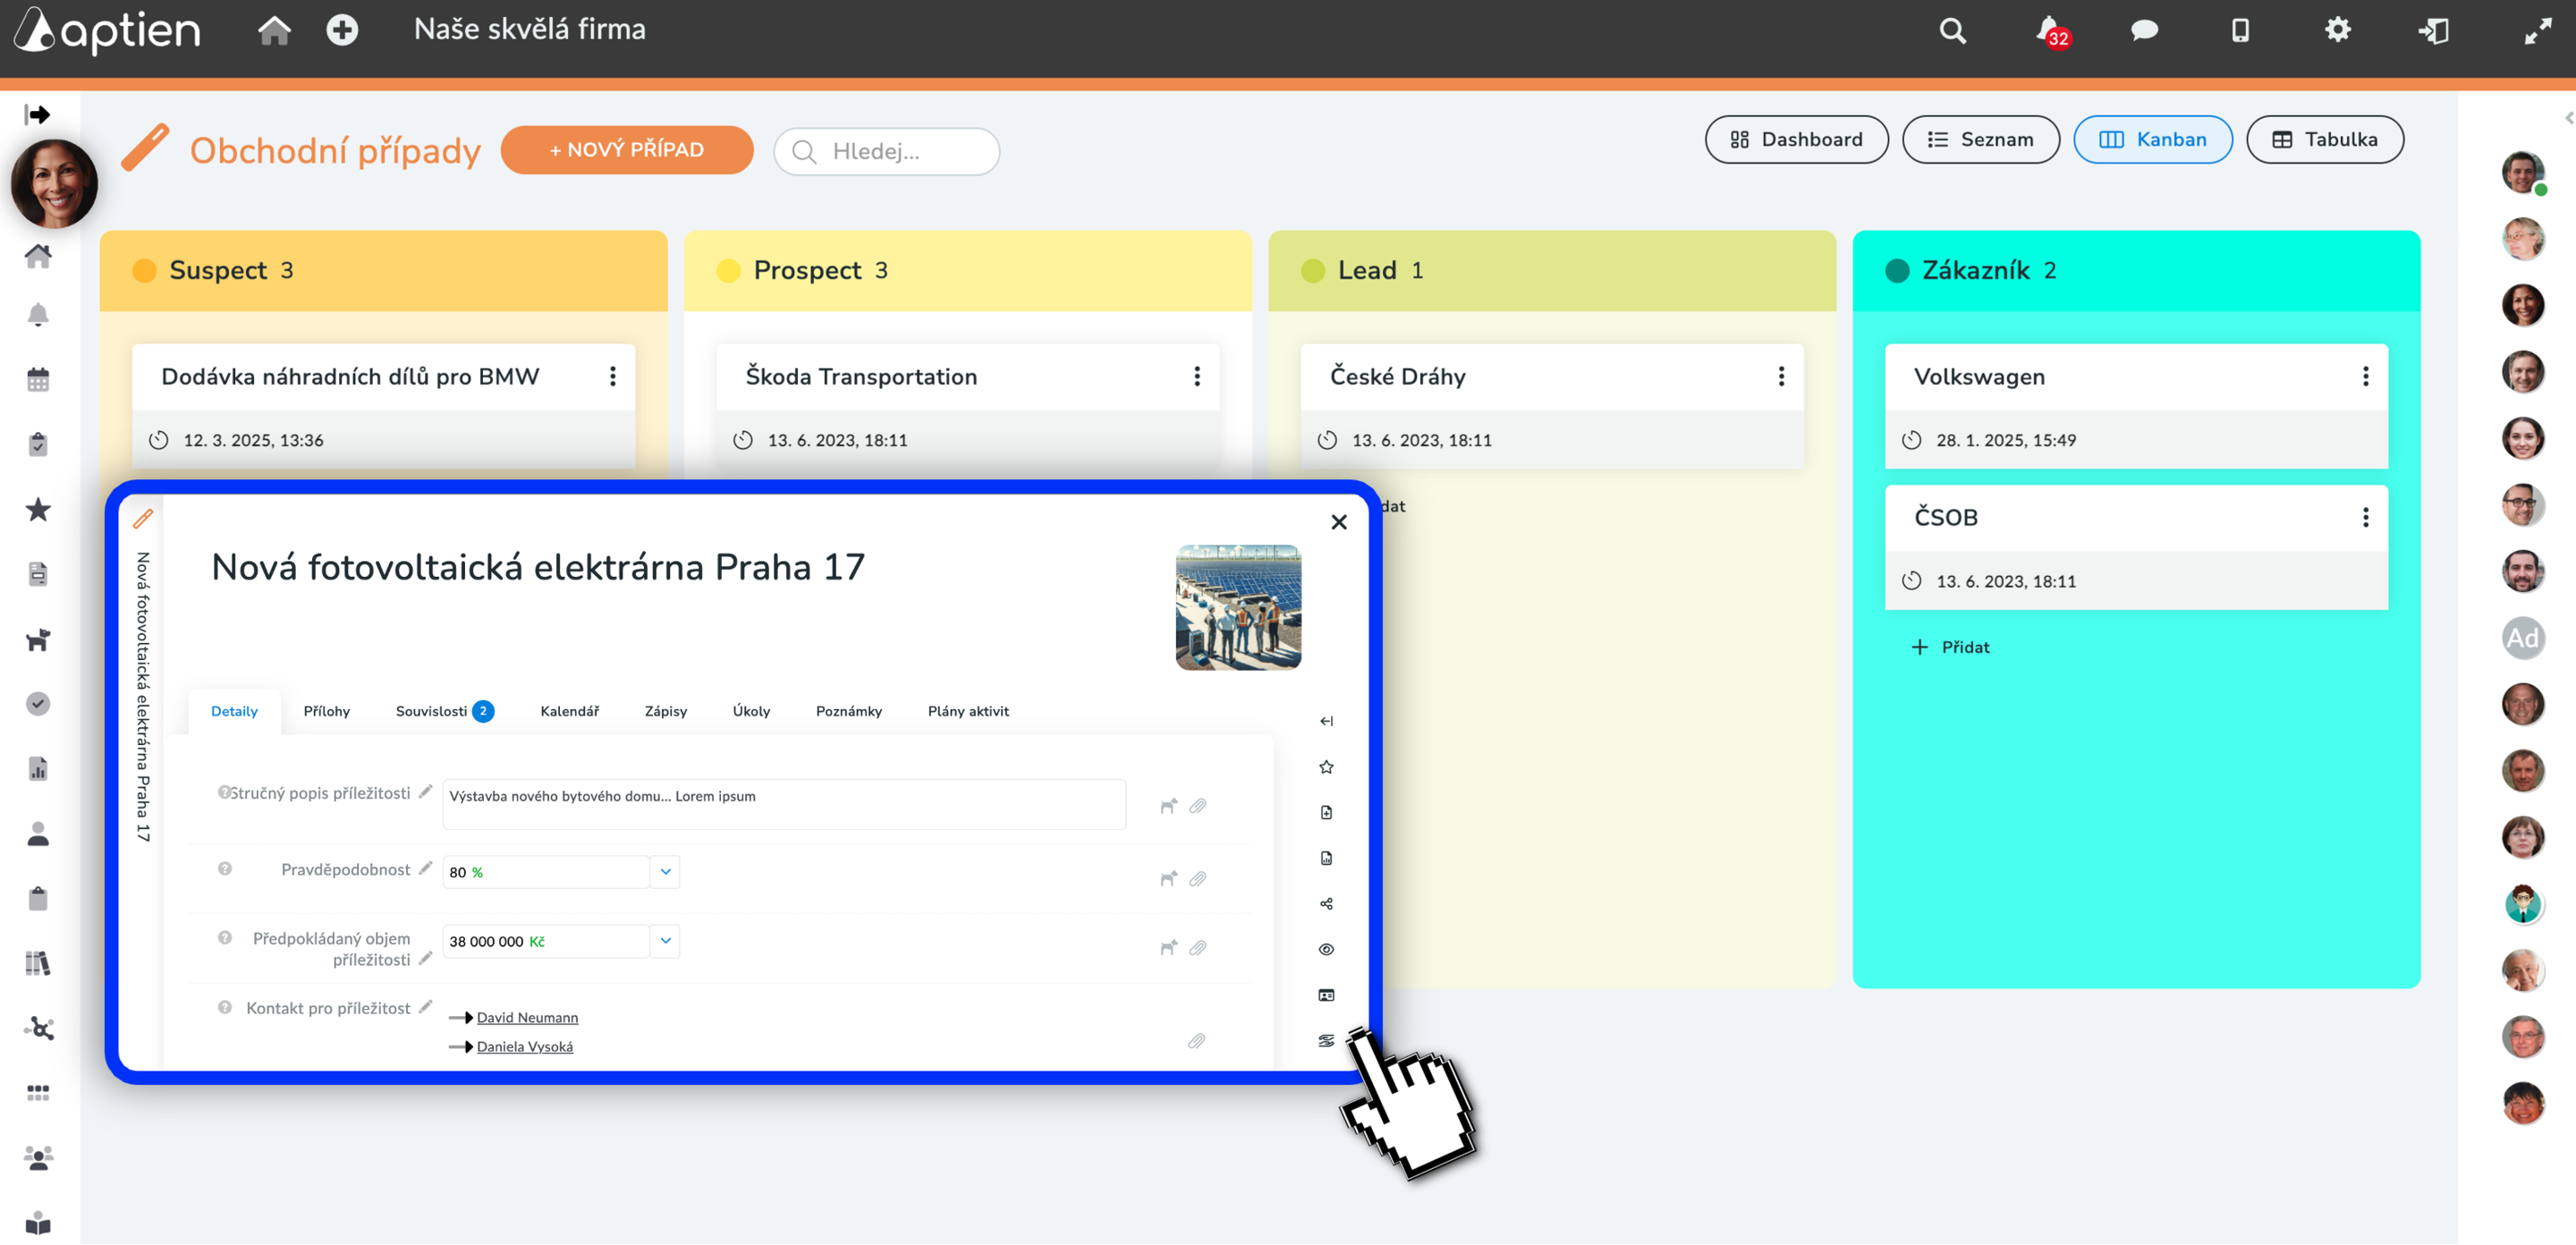Click the Hledej search field
This screenshot has width=2576, height=1245.
click(886, 151)
